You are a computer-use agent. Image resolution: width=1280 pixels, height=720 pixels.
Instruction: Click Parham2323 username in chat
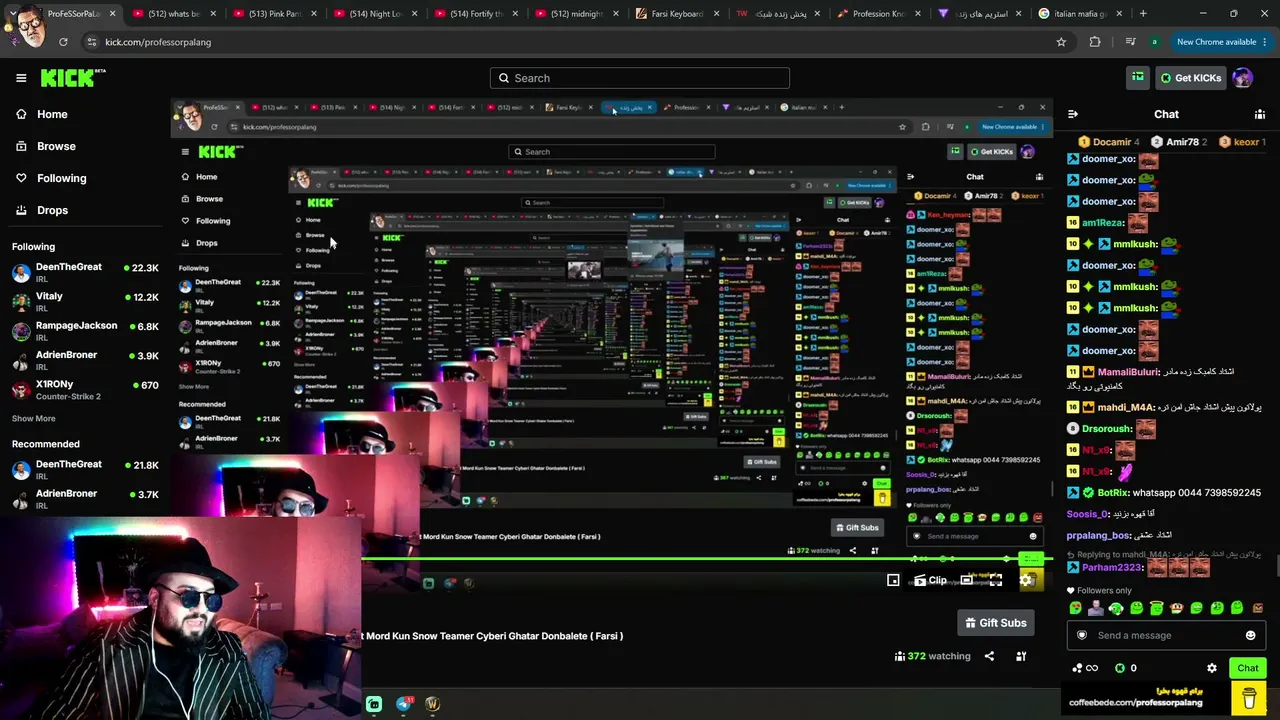click(1112, 568)
